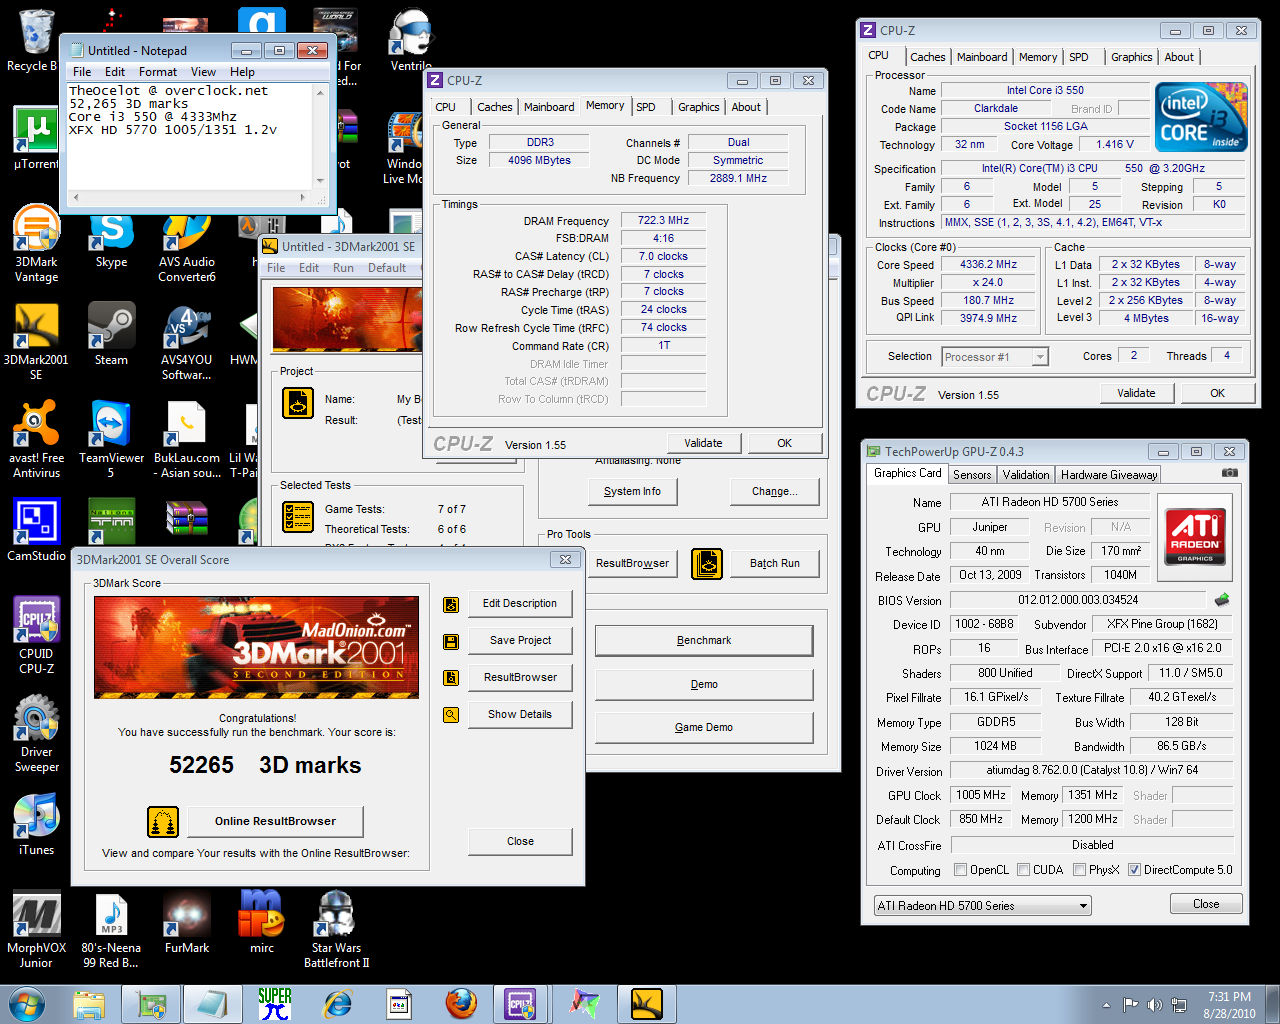This screenshot has height=1024, width=1280.
Task: Open the ATI Radeon HD 5700 Series dropdown
Action: point(982,906)
